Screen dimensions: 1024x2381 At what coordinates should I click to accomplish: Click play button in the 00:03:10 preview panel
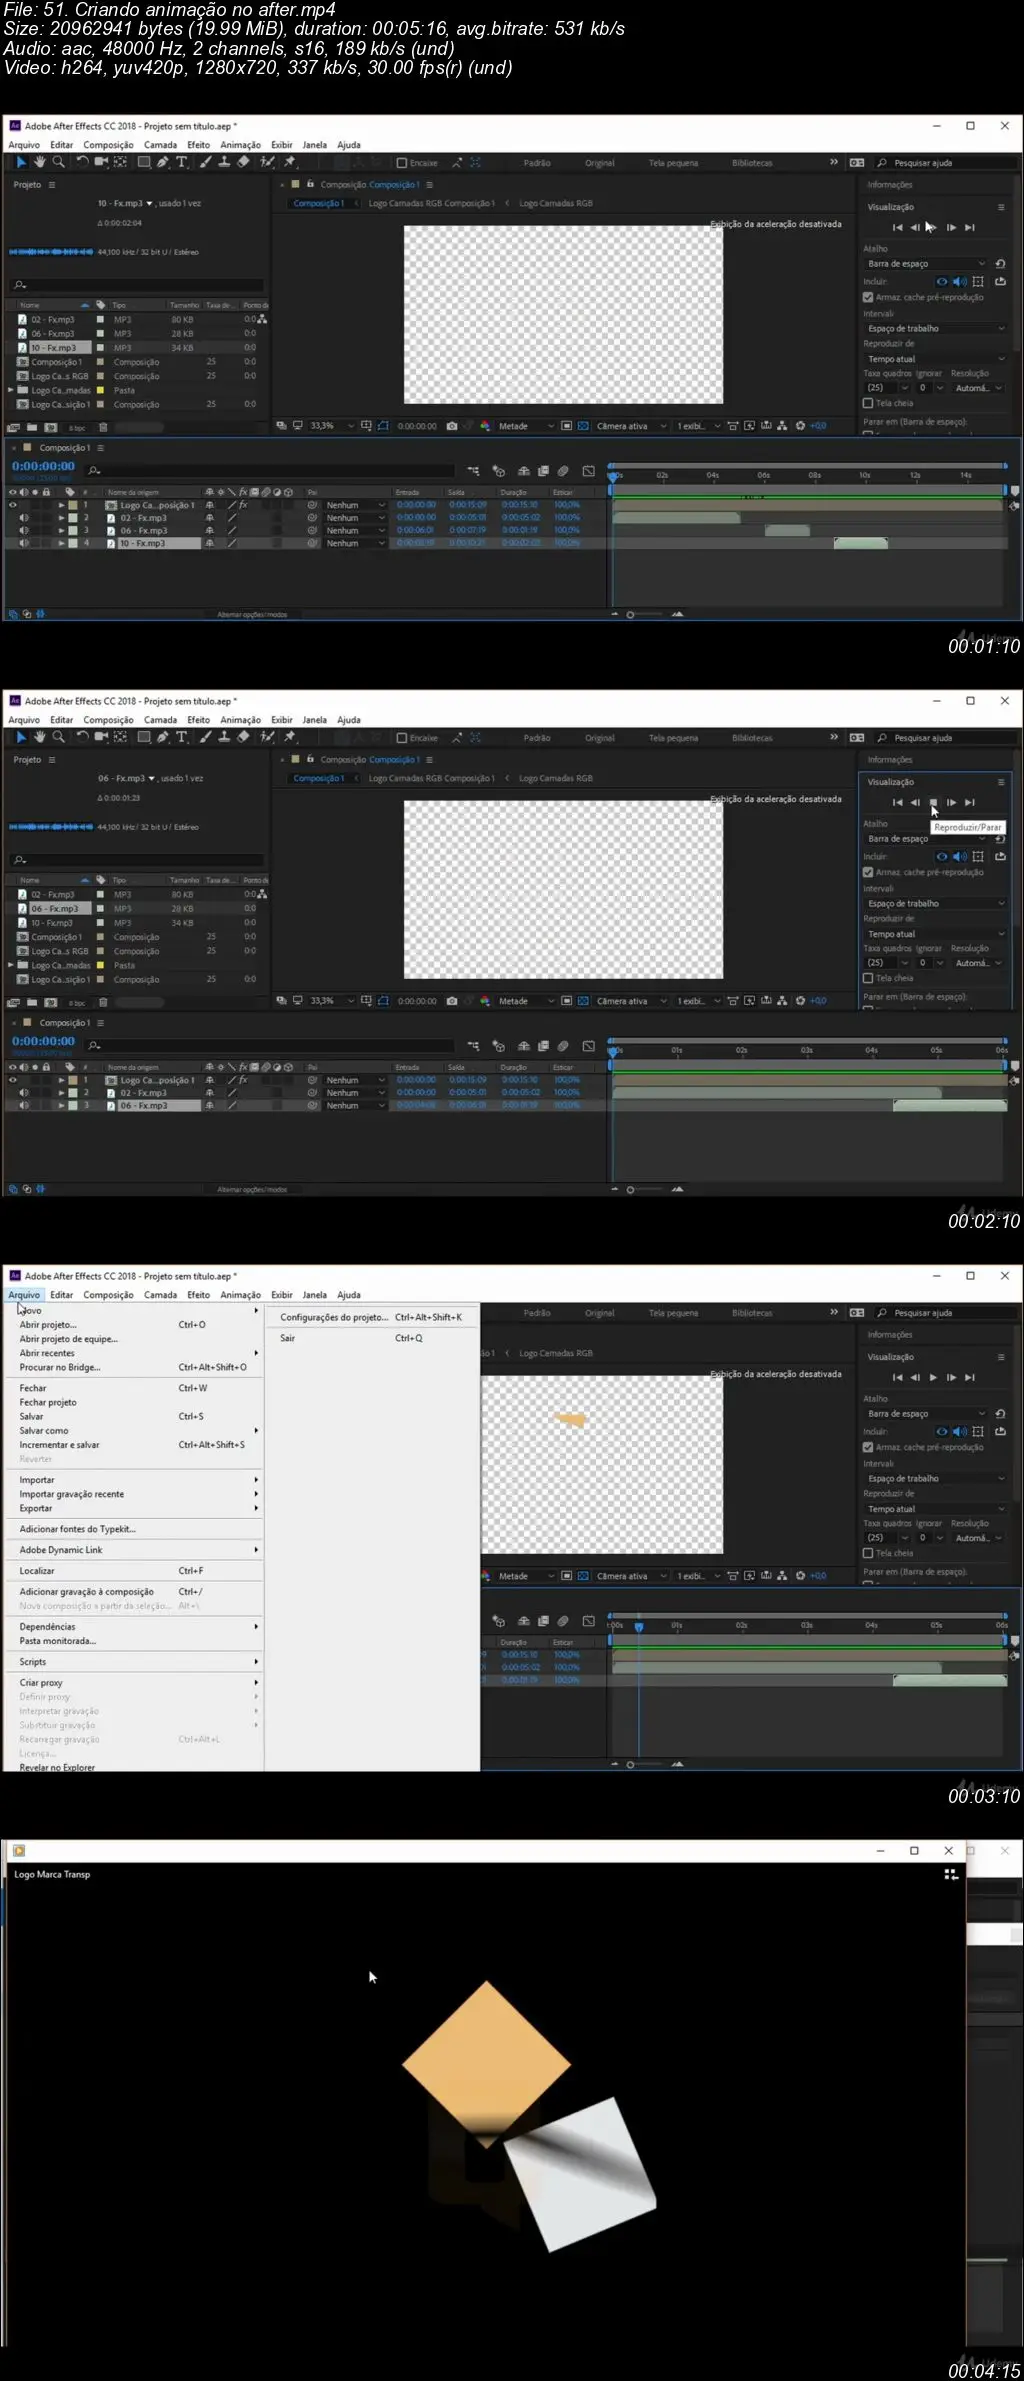(x=933, y=1377)
